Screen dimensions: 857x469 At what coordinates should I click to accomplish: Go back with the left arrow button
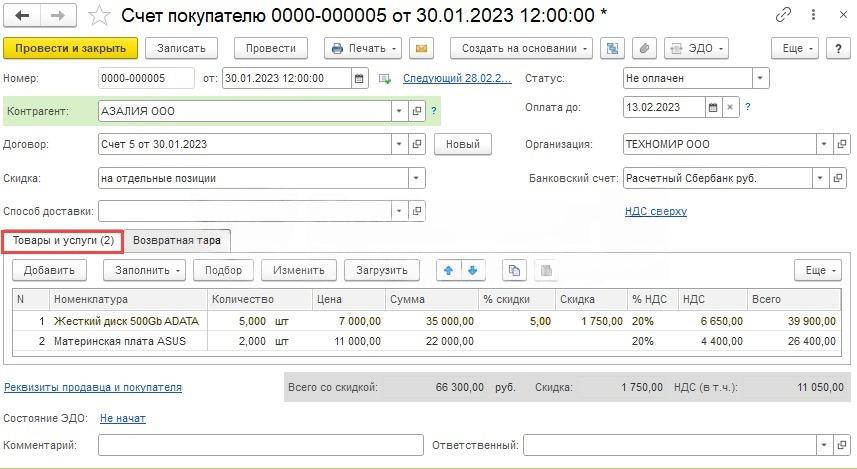[22, 16]
